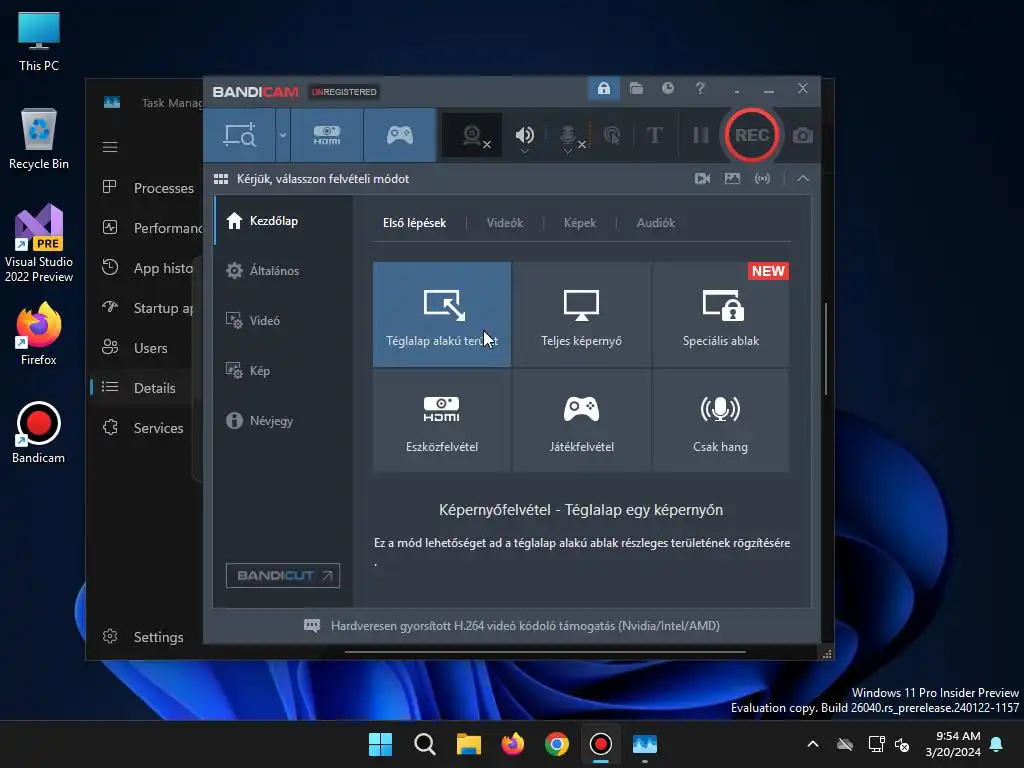Screen dimensions: 1024x768
Task: Switch to the Audiók tab
Action: pos(656,223)
